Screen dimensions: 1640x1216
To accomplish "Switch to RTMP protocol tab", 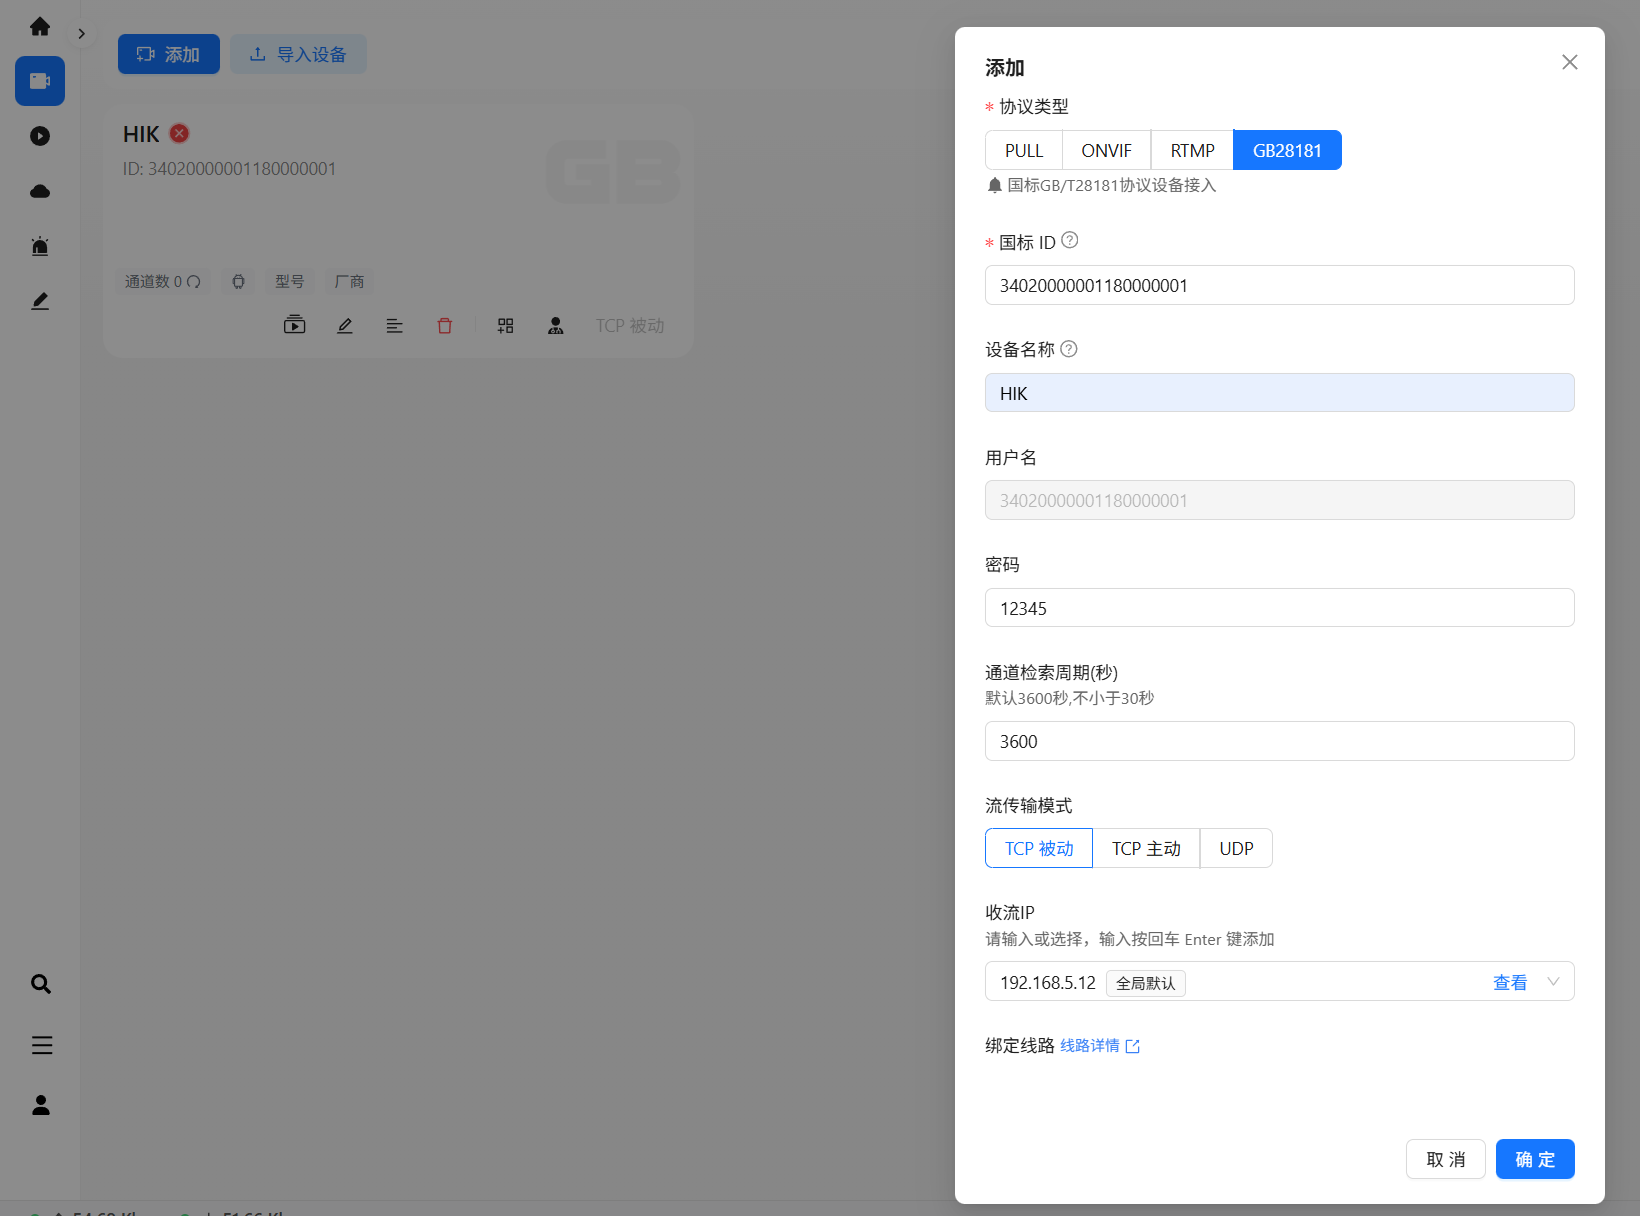I will point(1192,150).
